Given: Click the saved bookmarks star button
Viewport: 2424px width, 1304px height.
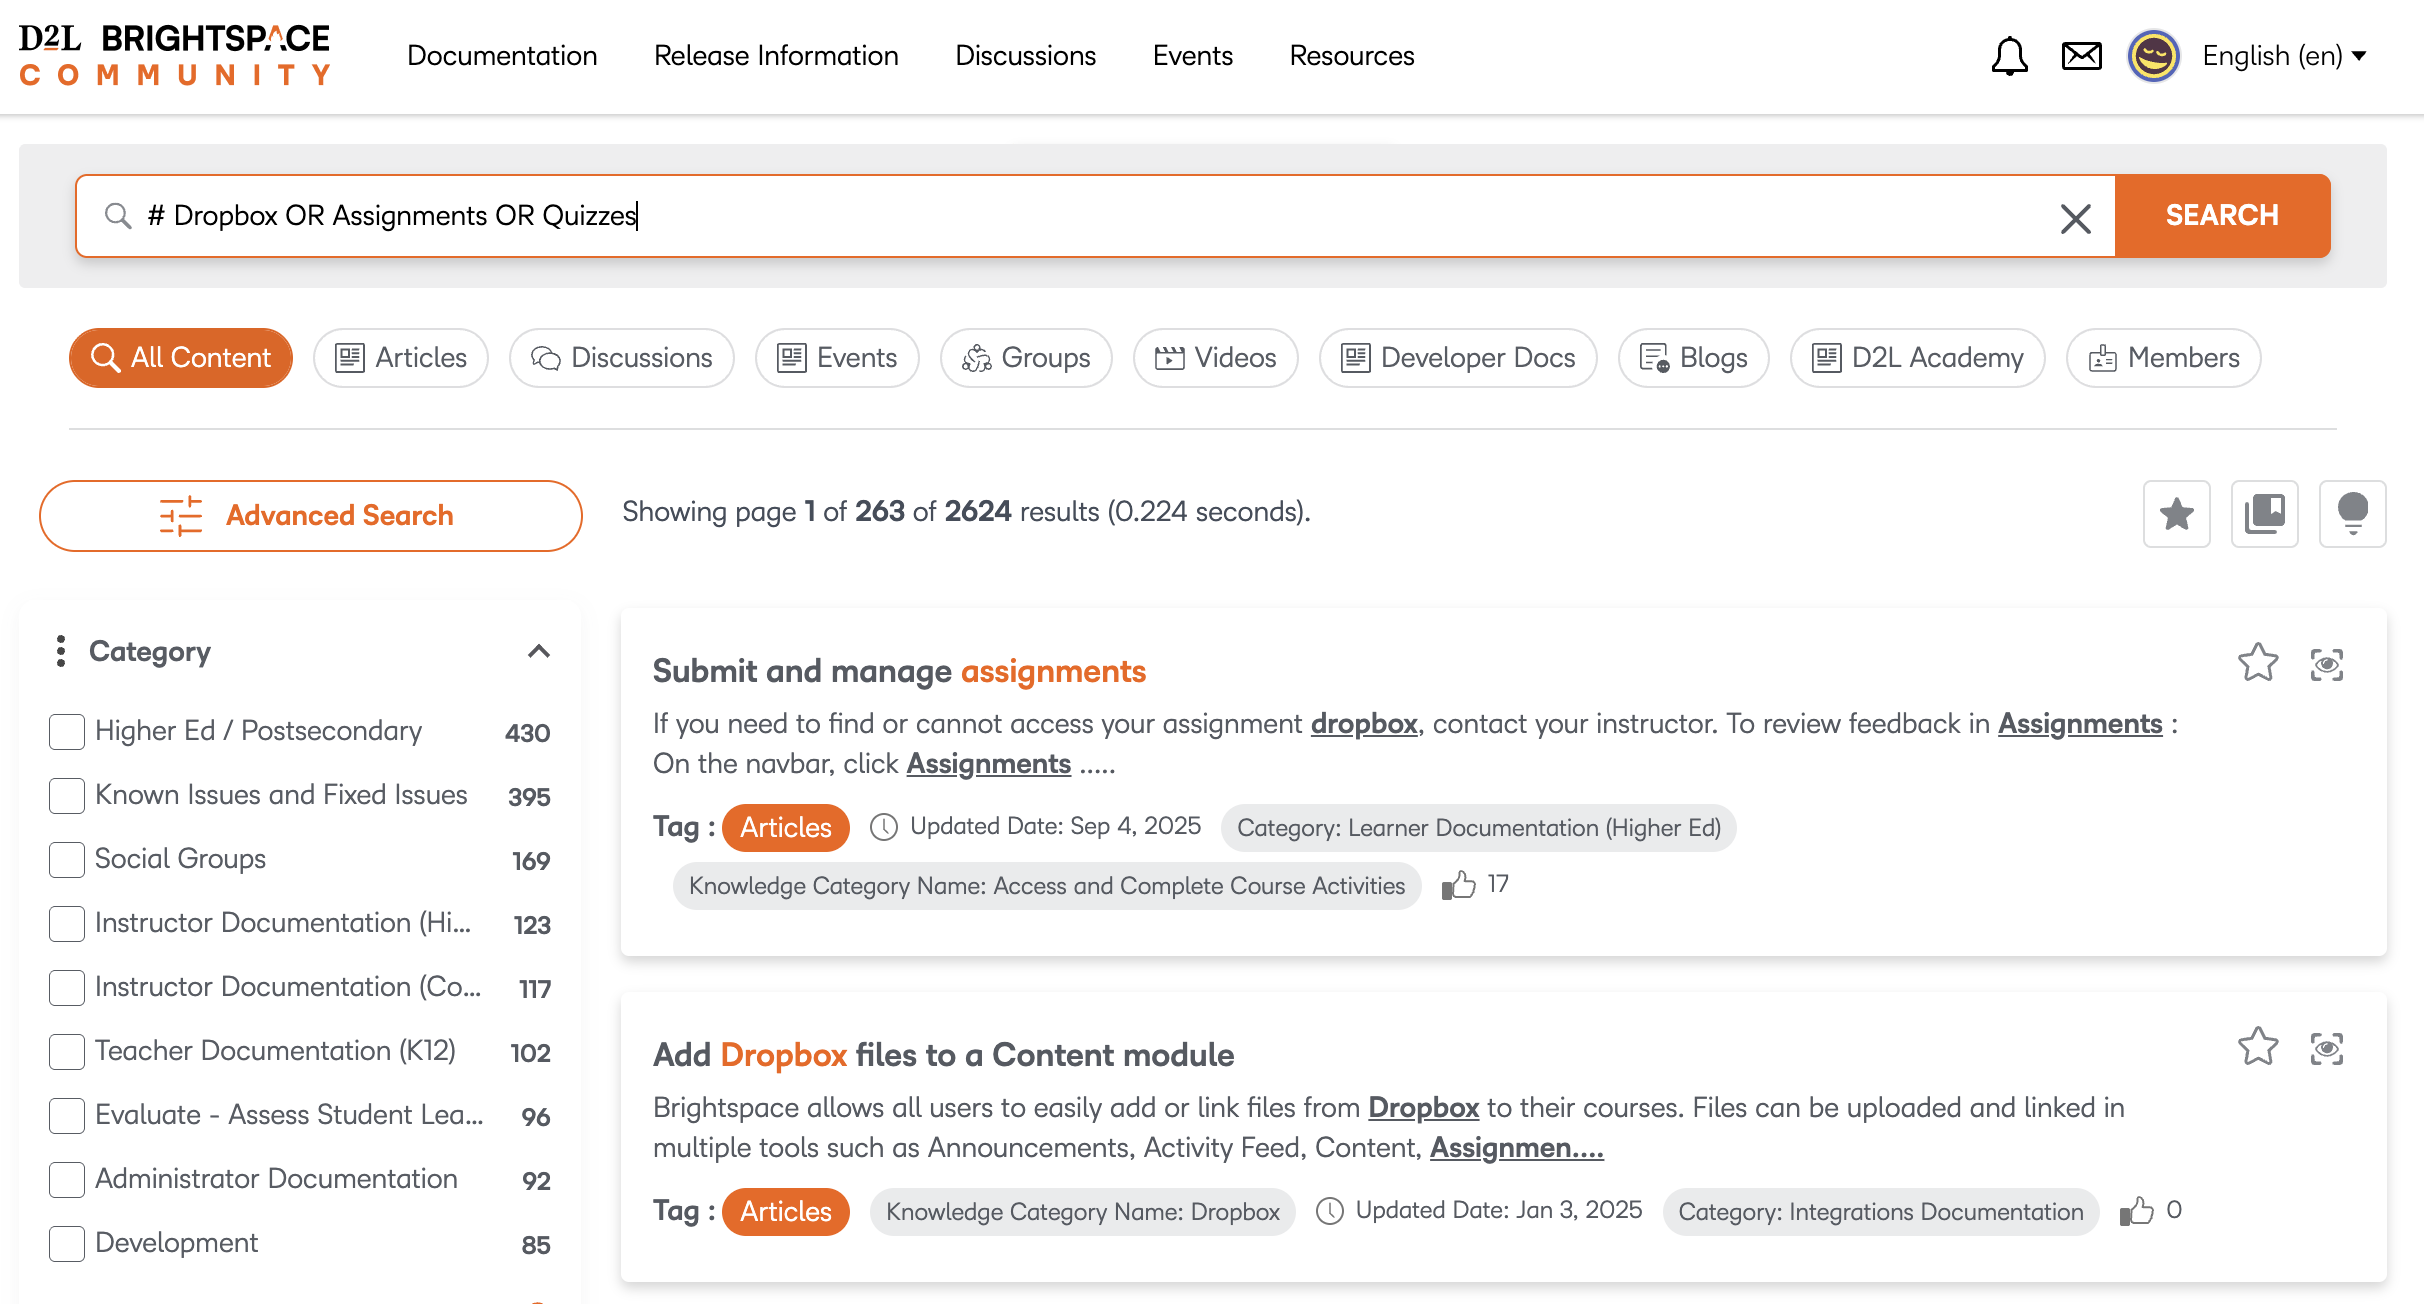Looking at the screenshot, I should click(2176, 514).
